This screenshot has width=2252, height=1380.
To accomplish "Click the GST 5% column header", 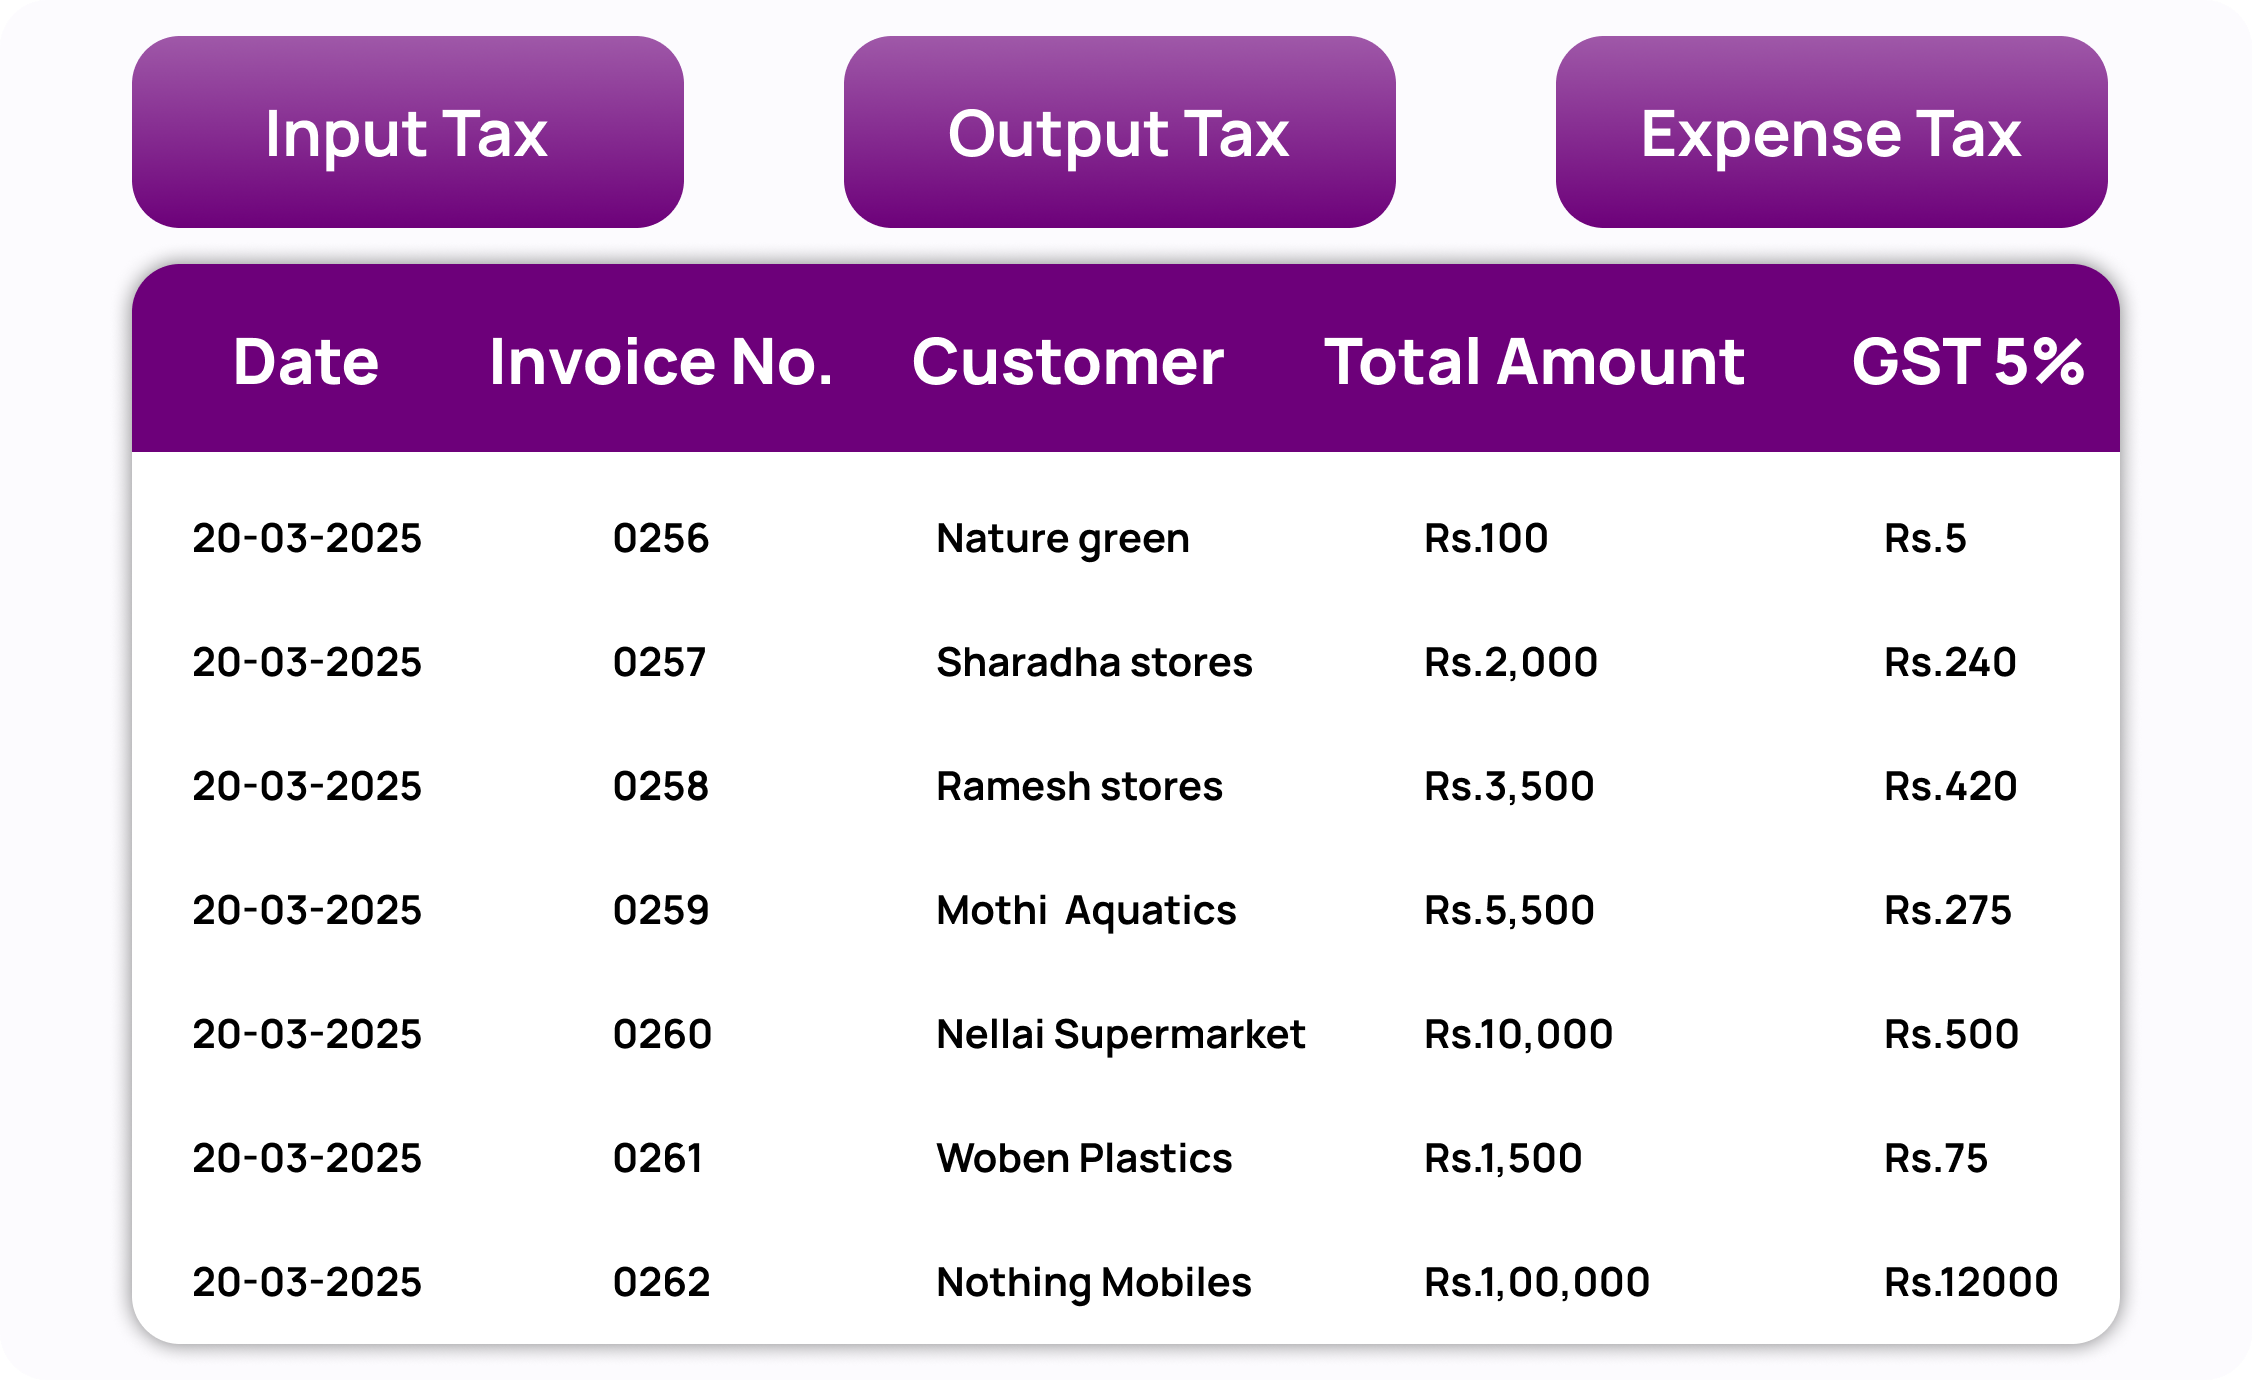I will [x=1967, y=361].
